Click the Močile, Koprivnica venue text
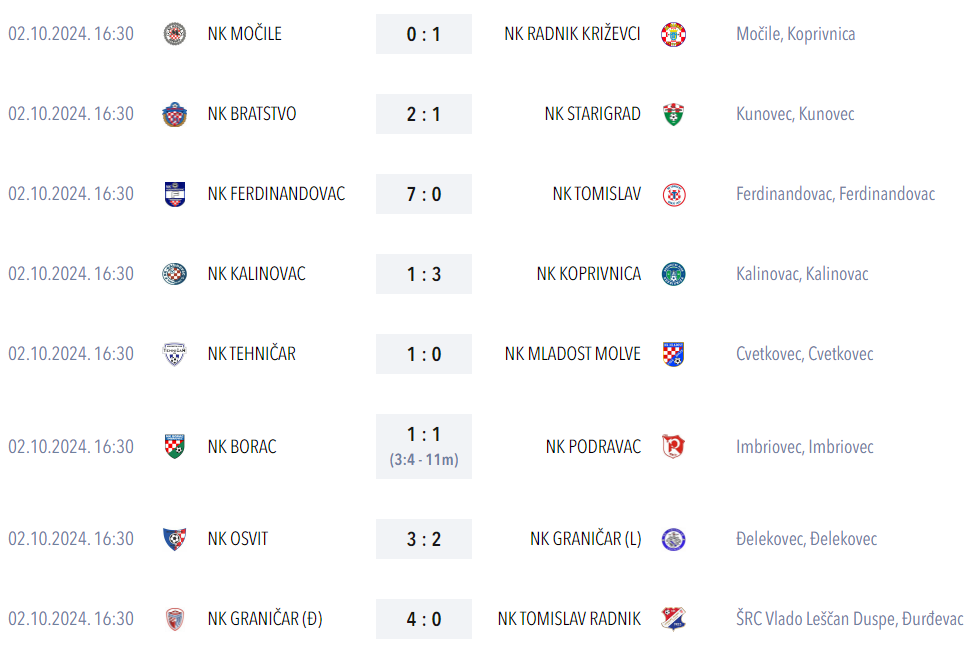The height and width of the screenshot is (652, 973). pos(795,34)
